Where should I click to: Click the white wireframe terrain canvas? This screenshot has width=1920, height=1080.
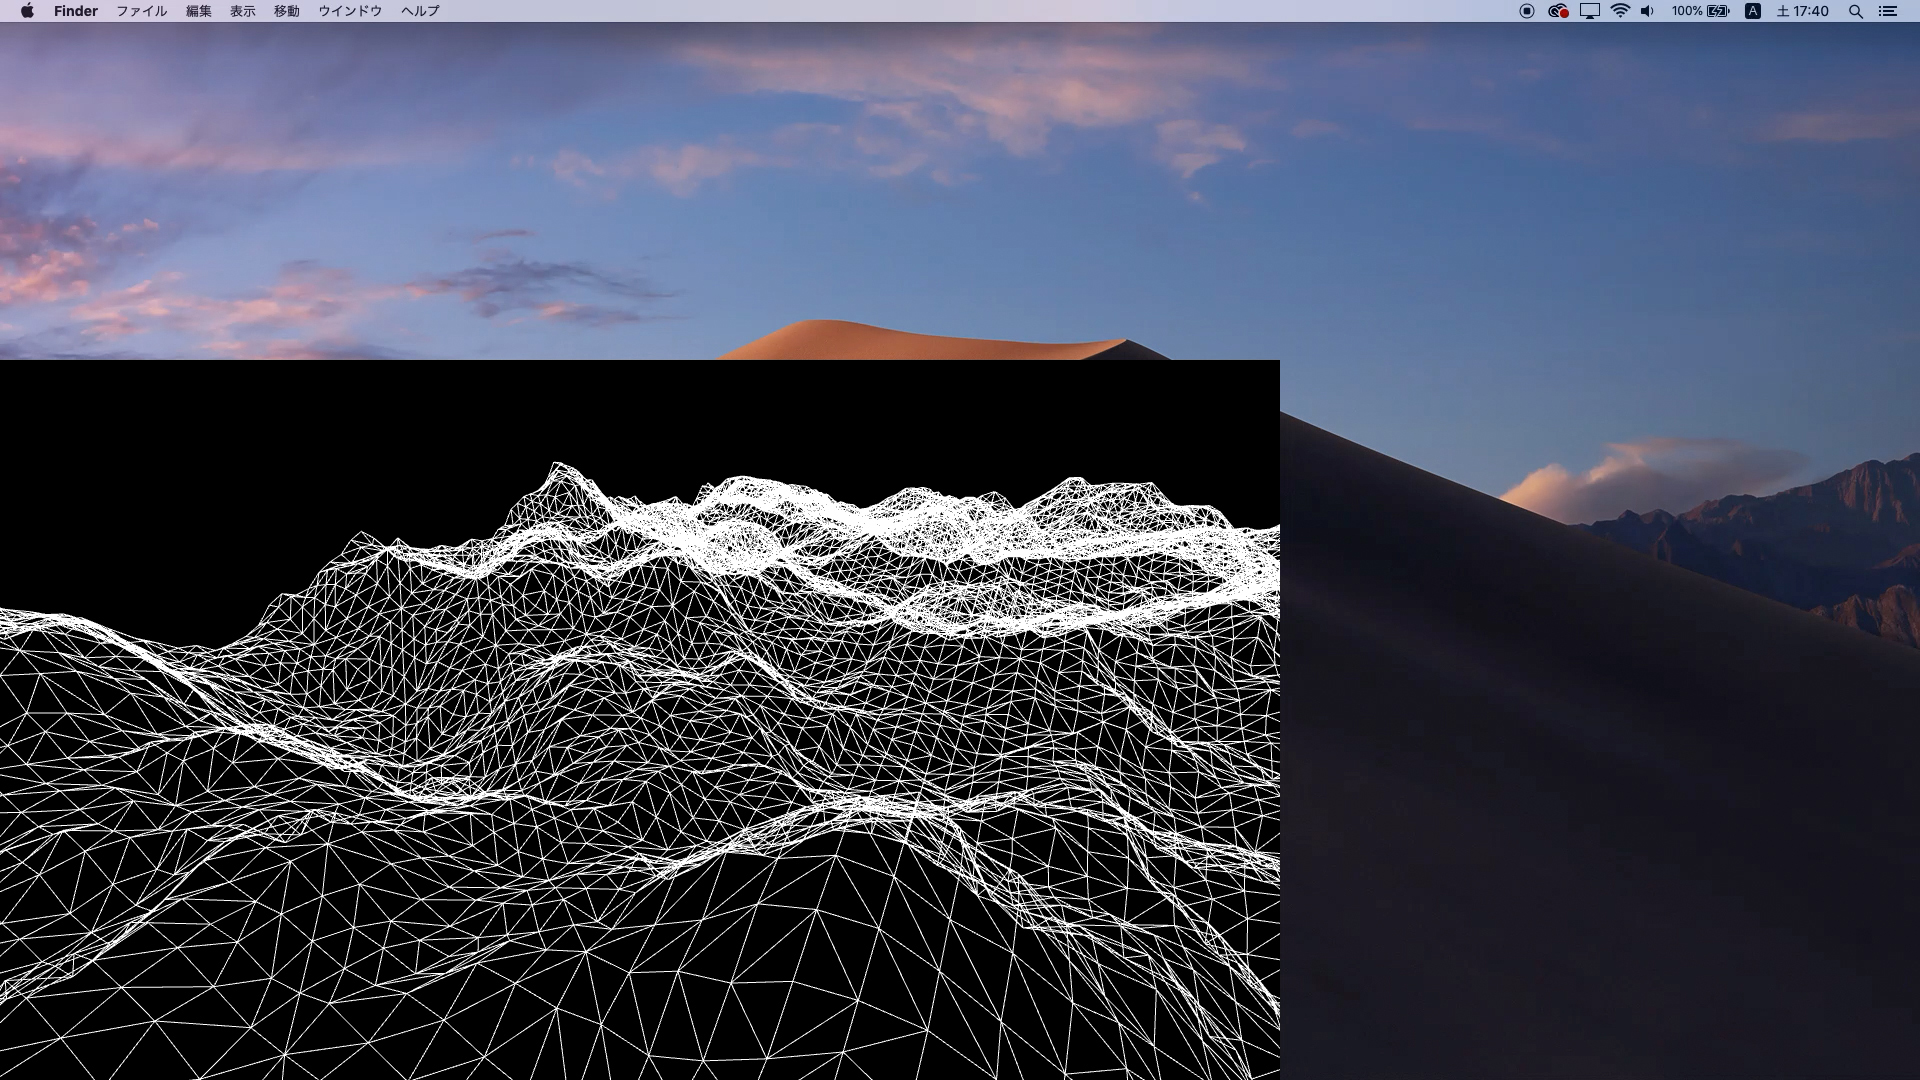[640, 720]
